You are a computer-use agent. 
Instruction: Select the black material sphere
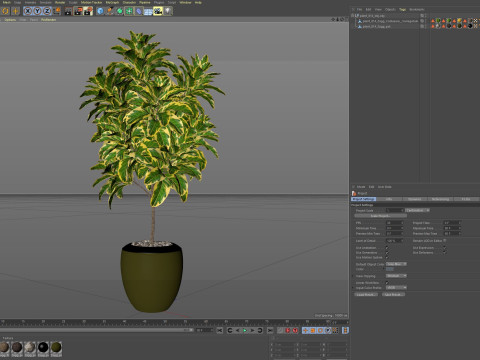[x=43, y=348]
